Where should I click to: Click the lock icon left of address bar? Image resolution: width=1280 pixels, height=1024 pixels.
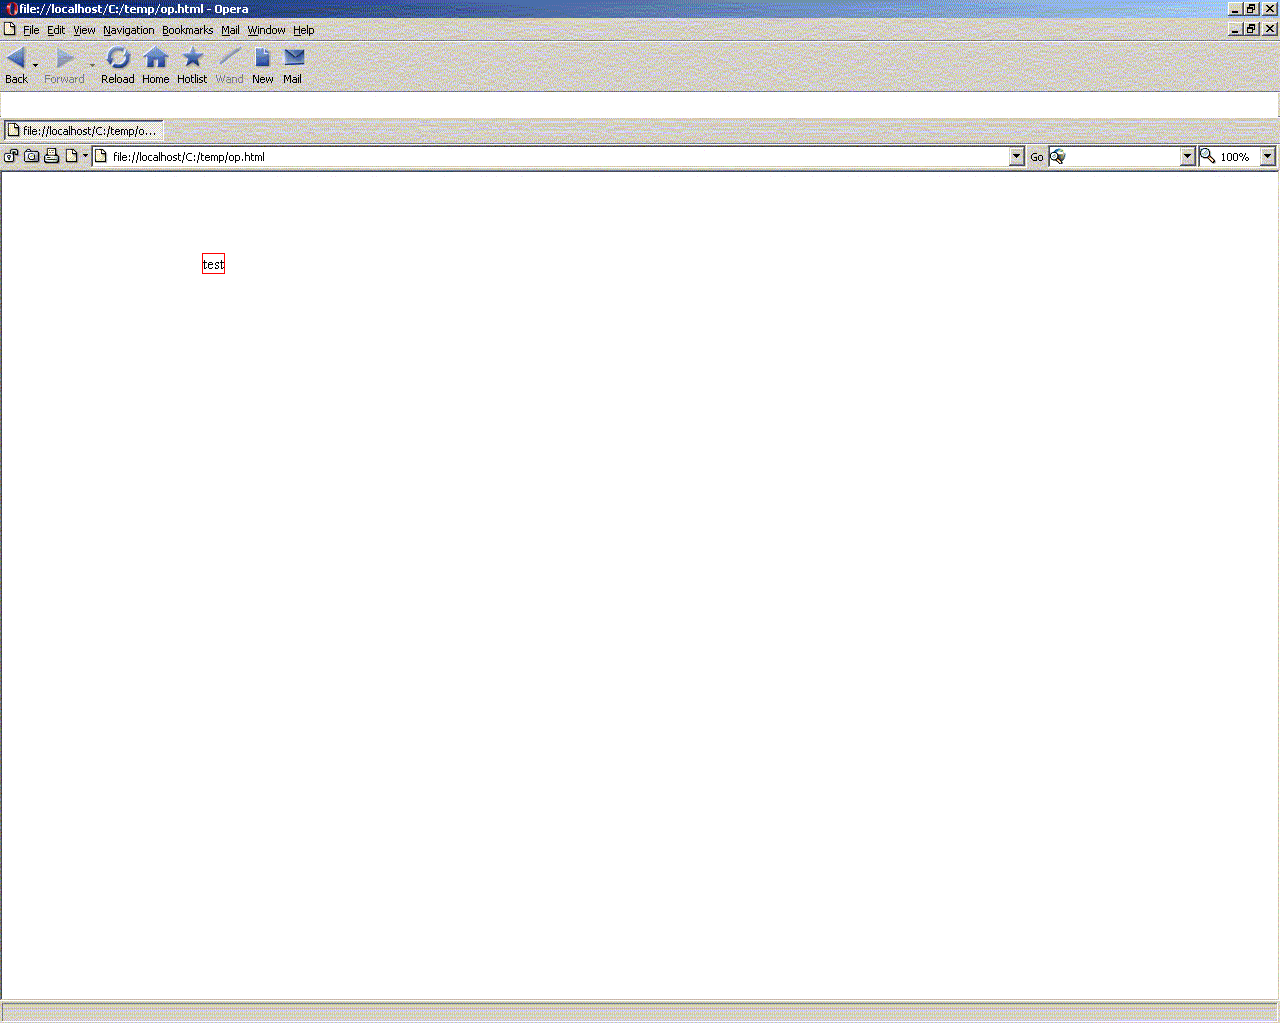click(x=11, y=156)
